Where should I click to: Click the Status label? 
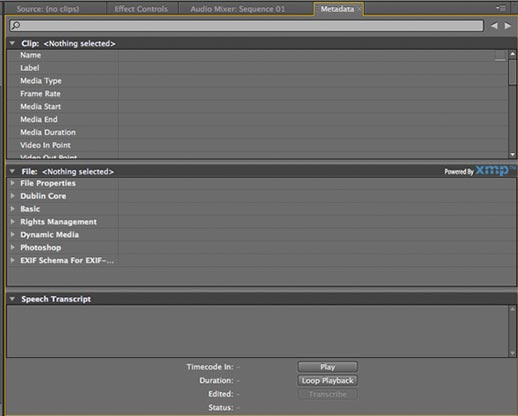pos(221,408)
